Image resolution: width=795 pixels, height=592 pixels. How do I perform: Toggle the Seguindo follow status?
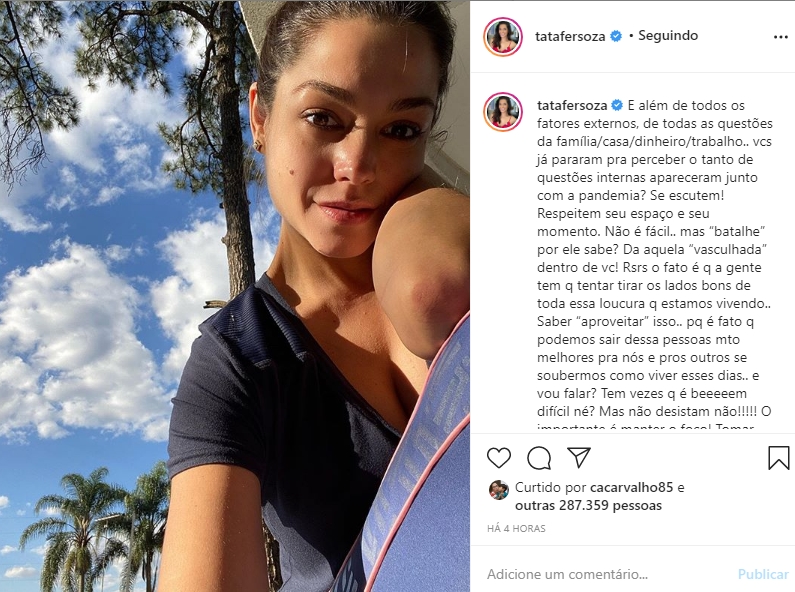click(x=668, y=35)
